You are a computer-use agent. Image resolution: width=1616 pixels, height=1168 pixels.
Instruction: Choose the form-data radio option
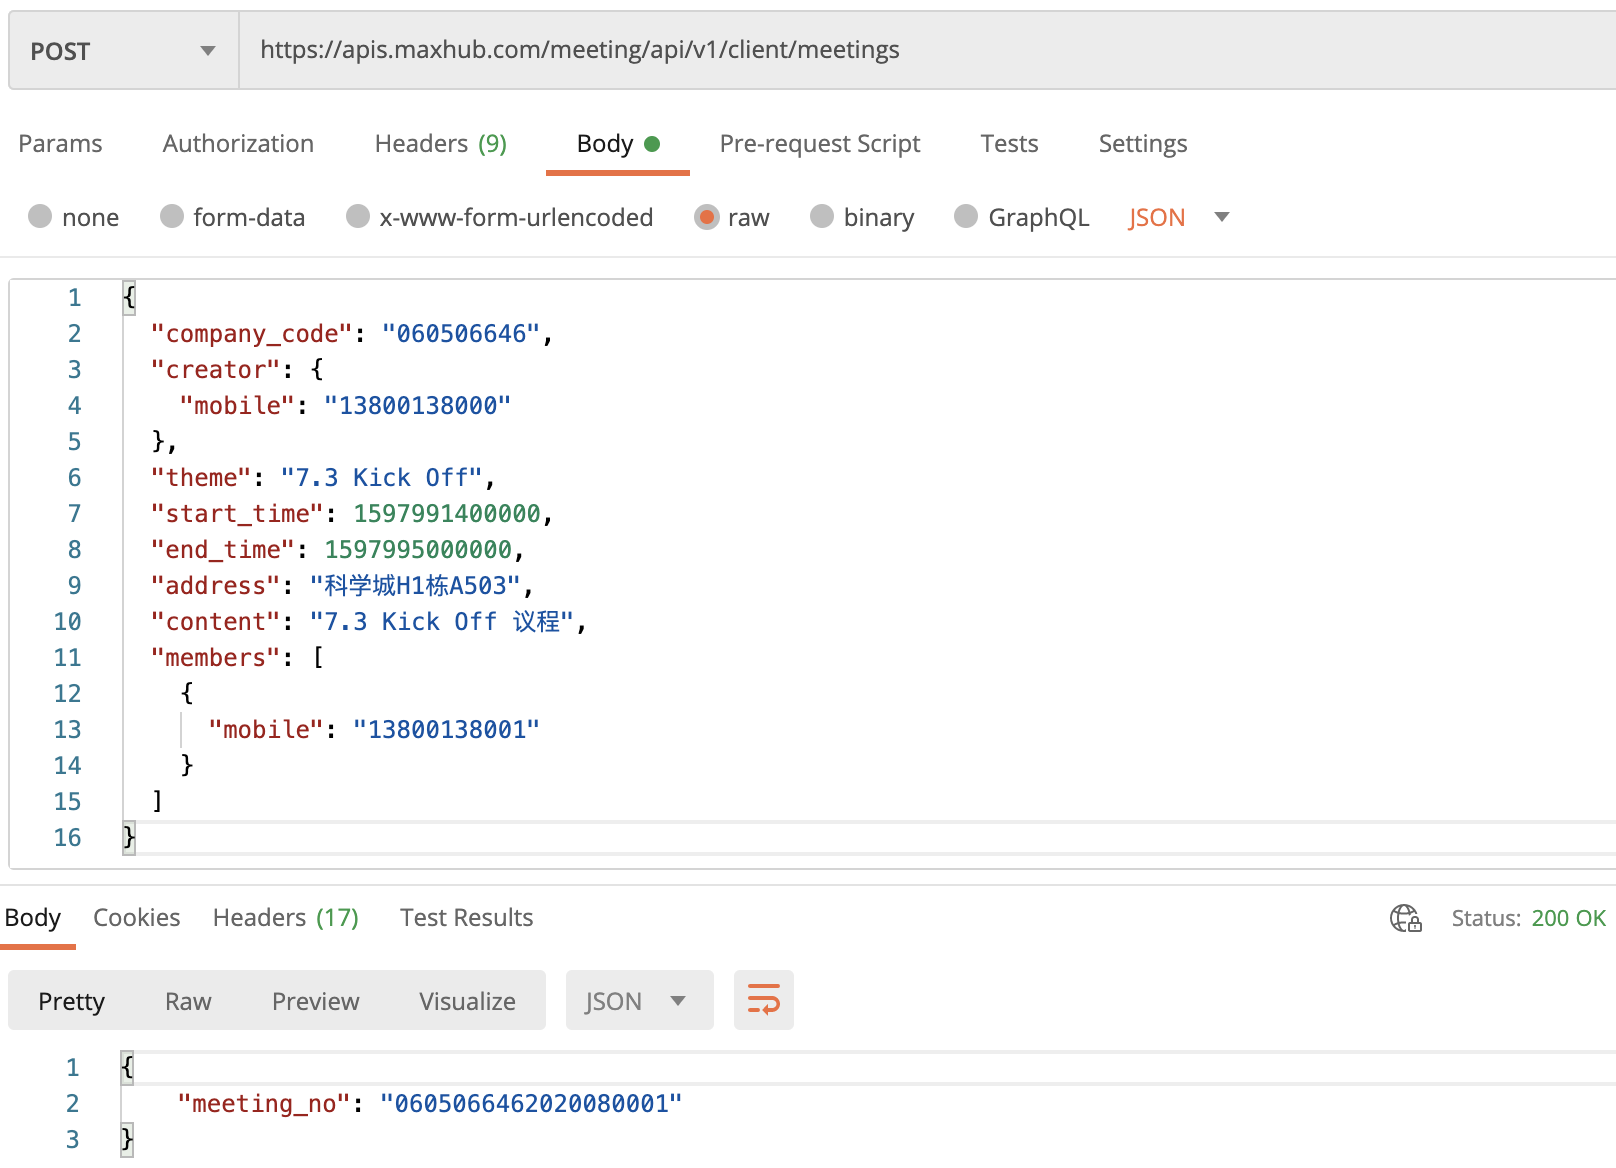[172, 217]
